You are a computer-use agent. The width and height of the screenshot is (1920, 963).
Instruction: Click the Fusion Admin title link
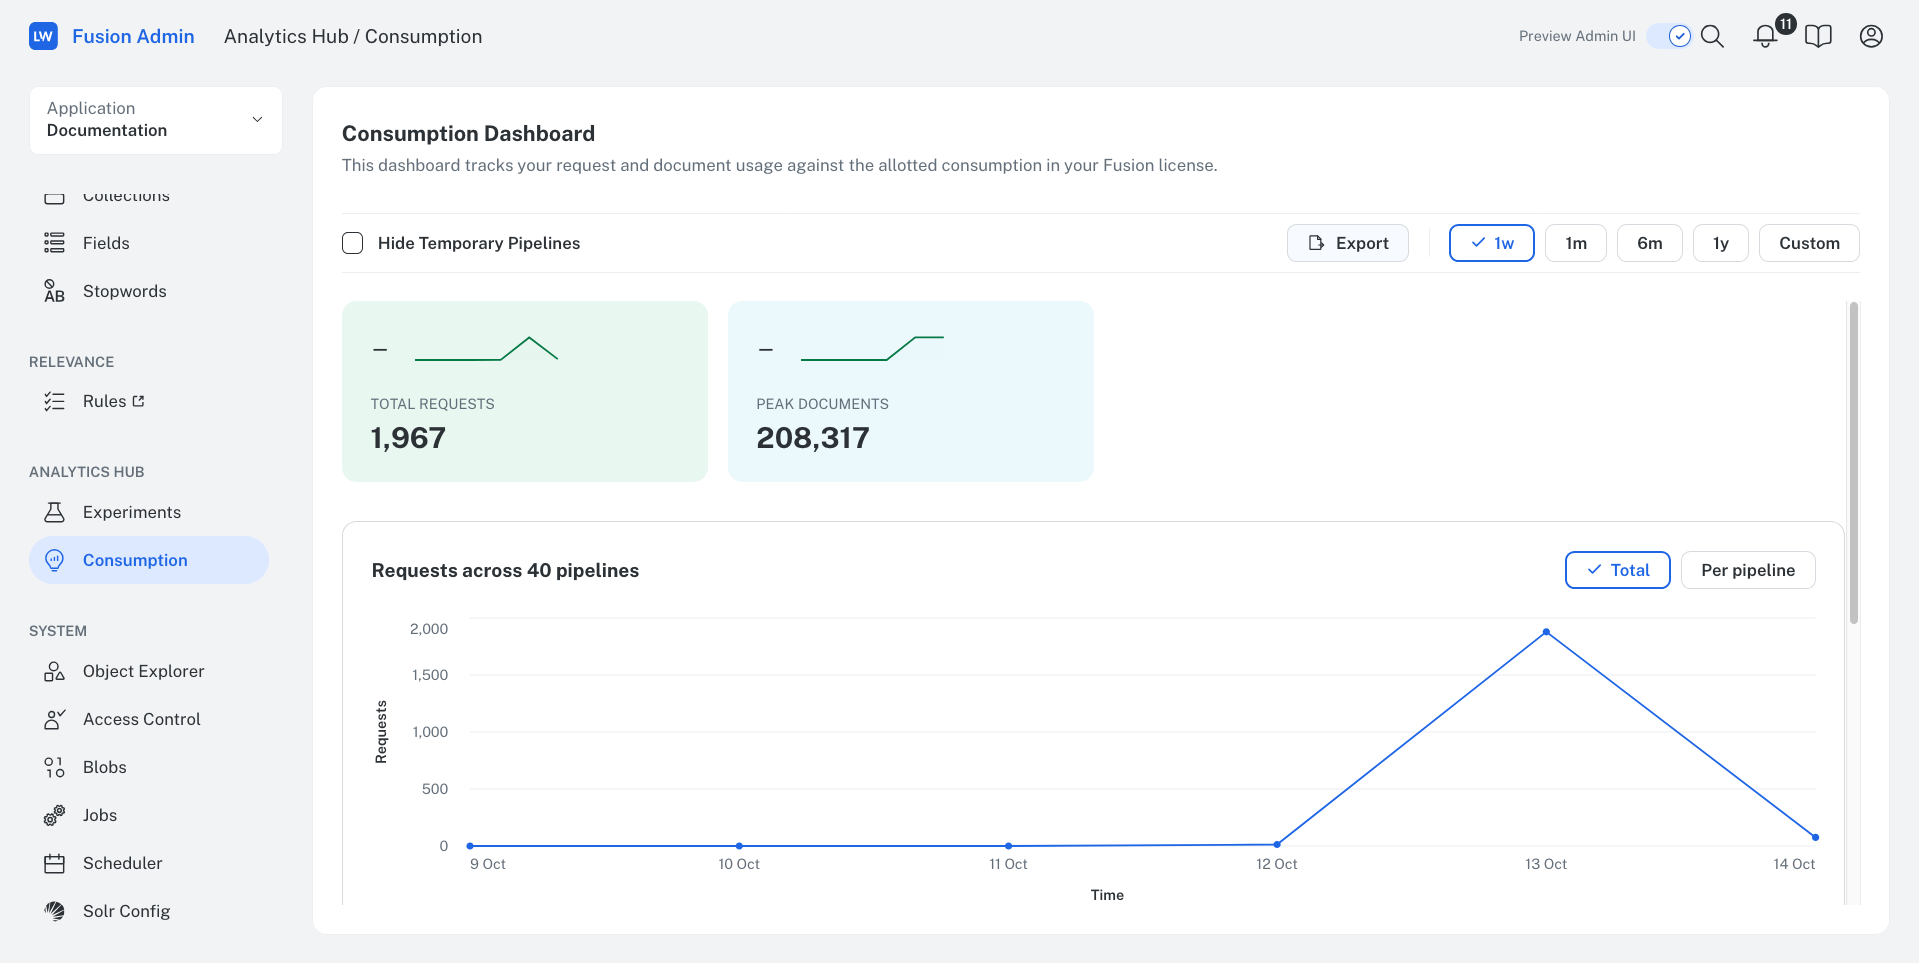coord(133,36)
